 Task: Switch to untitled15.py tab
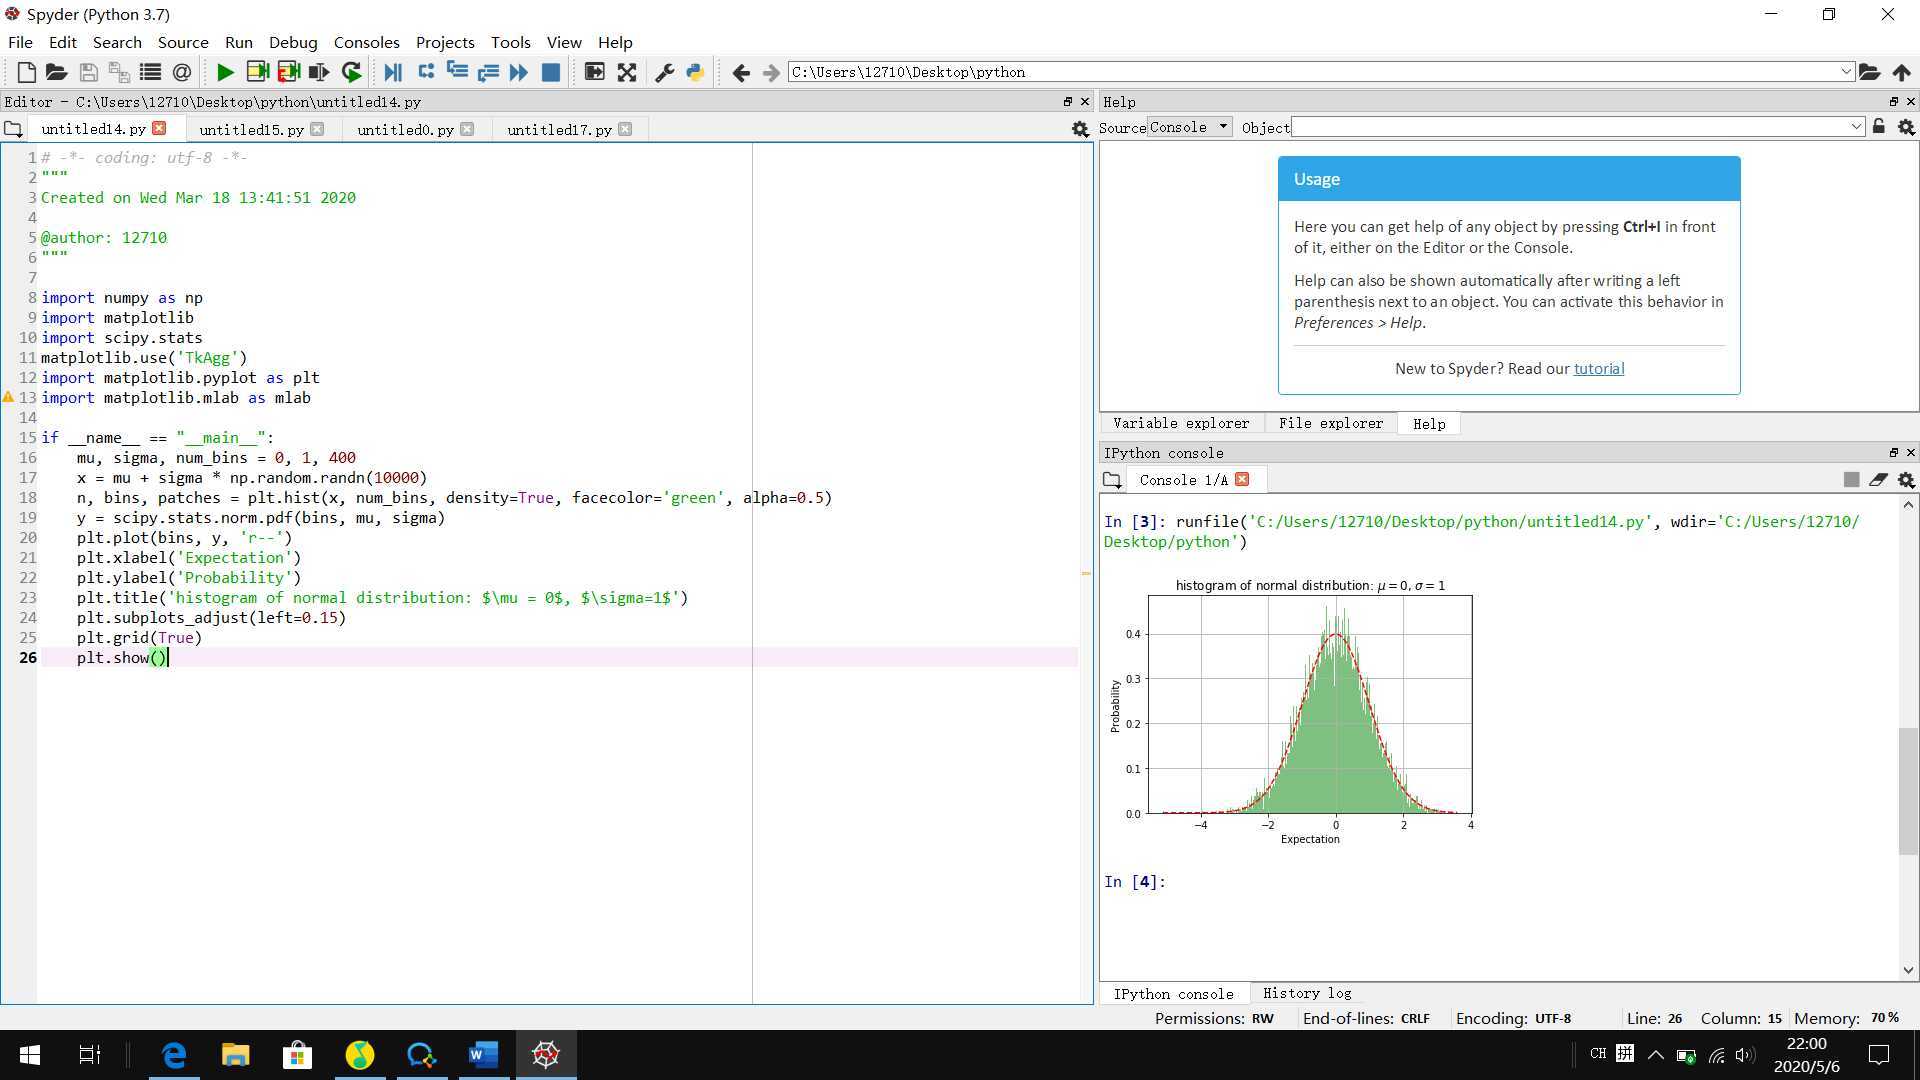click(251, 129)
